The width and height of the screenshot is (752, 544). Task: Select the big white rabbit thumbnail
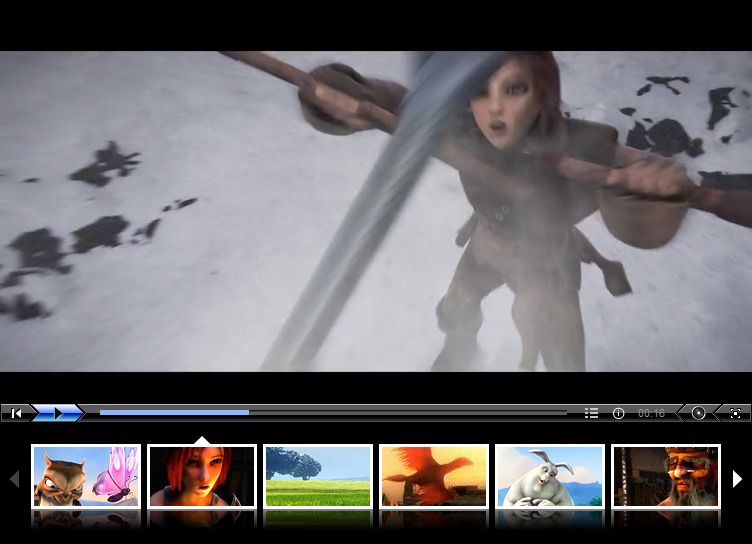pyautogui.click(x=550, y=476)
